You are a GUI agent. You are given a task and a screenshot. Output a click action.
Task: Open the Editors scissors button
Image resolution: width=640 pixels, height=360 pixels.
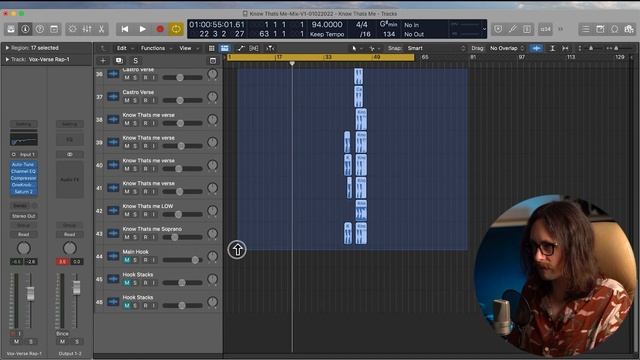[x=101, y=29]
